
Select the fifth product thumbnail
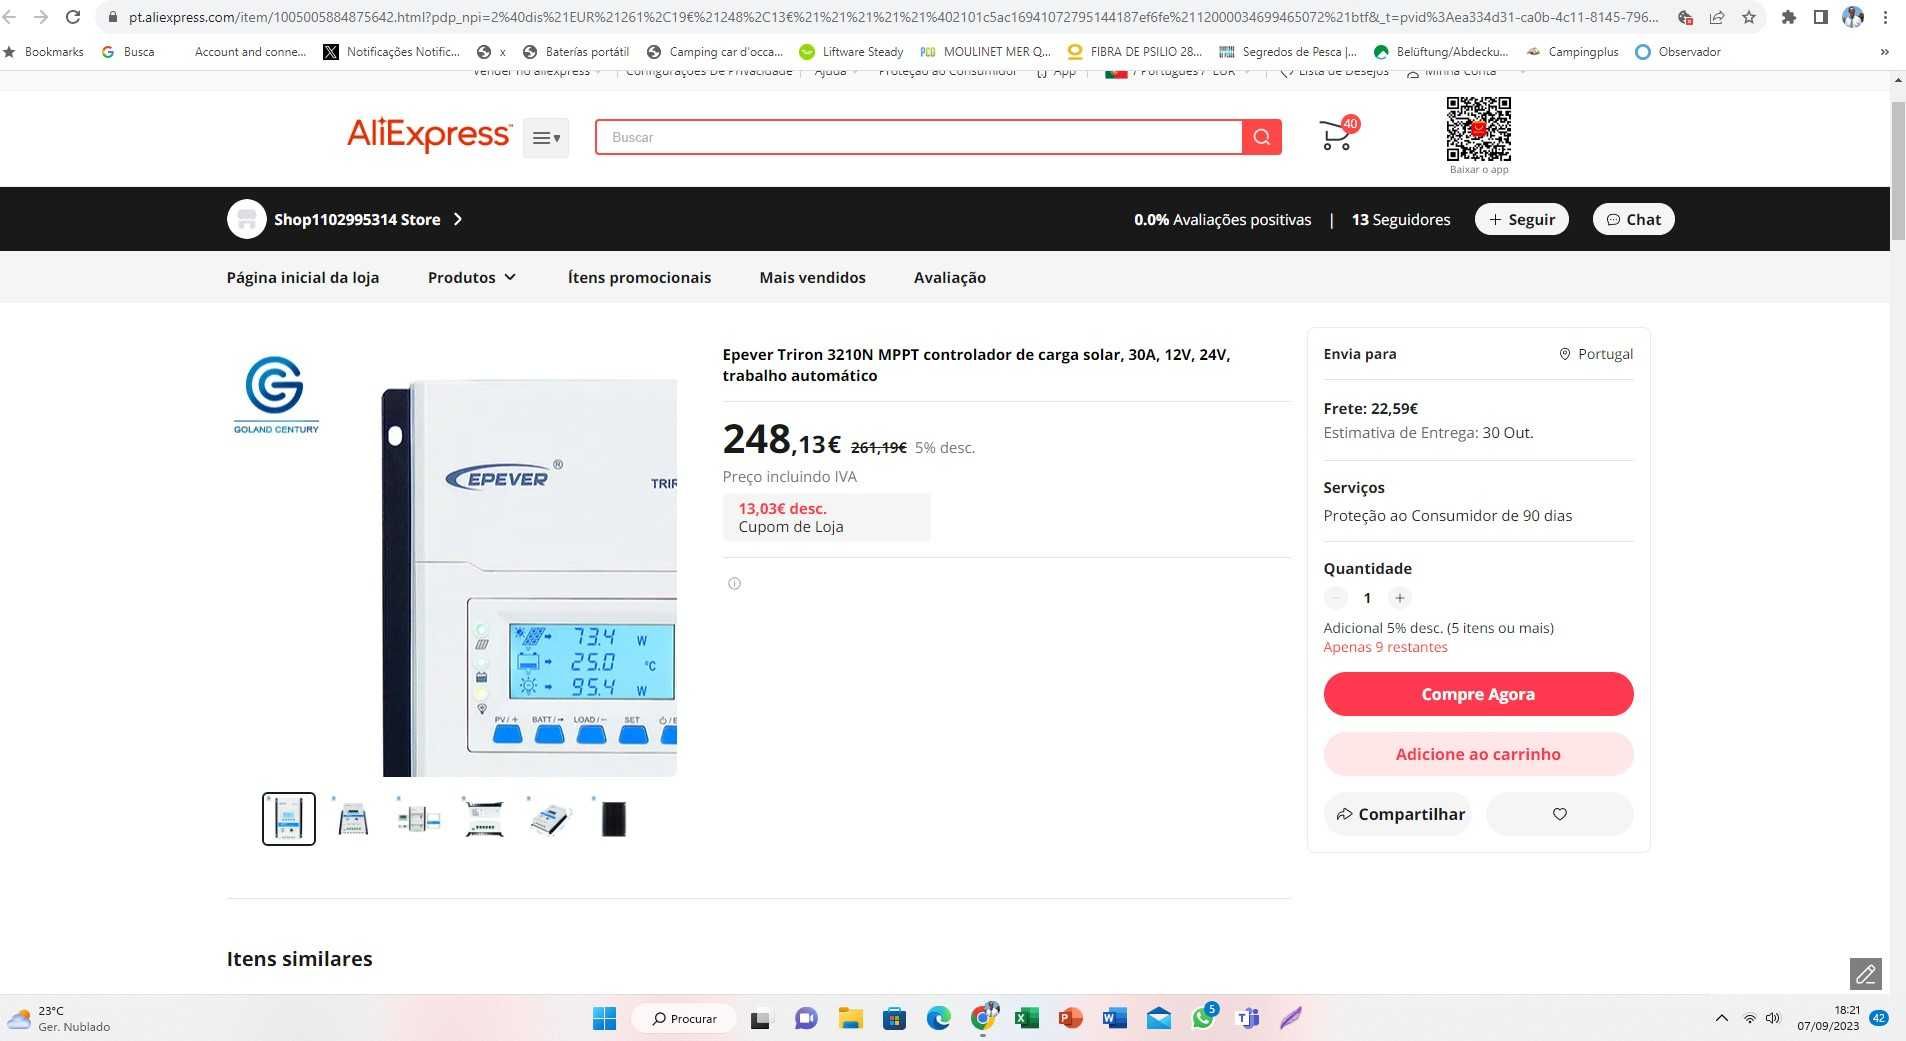(x=549, y=819)
